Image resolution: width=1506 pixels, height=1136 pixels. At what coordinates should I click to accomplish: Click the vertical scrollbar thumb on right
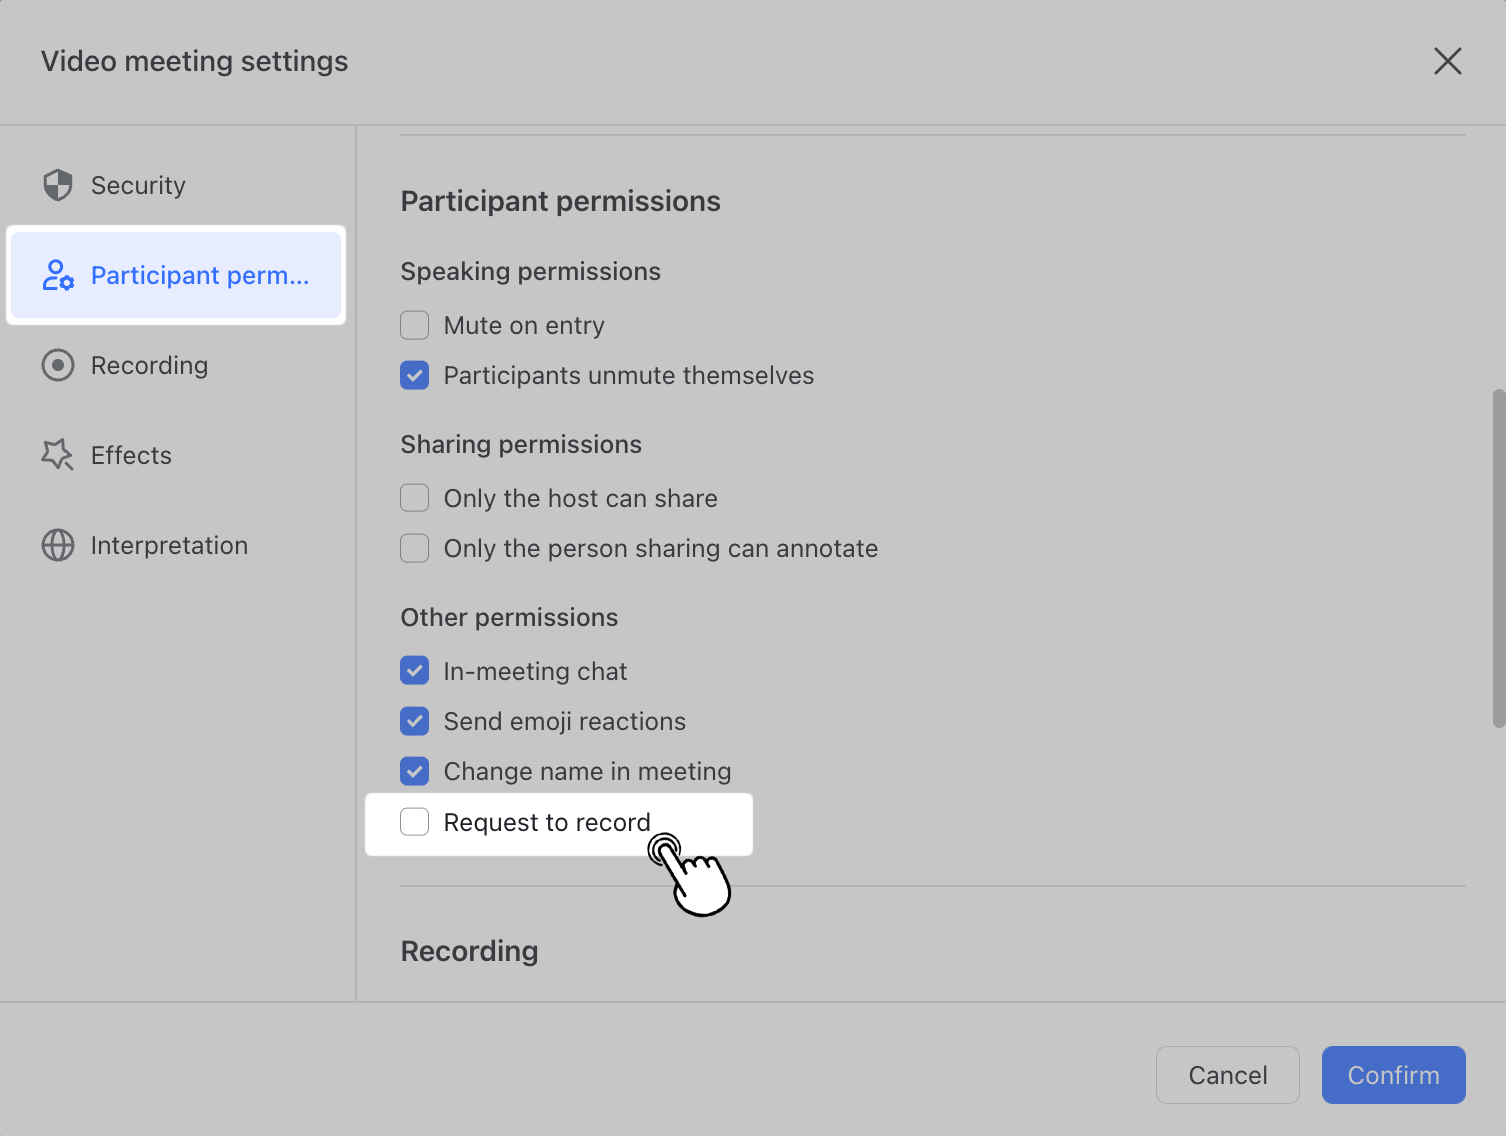(x=1498, y=558)
